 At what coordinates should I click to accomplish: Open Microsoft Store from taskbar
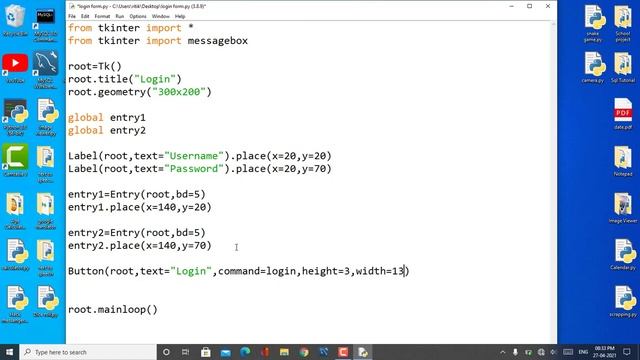[206, 352]
